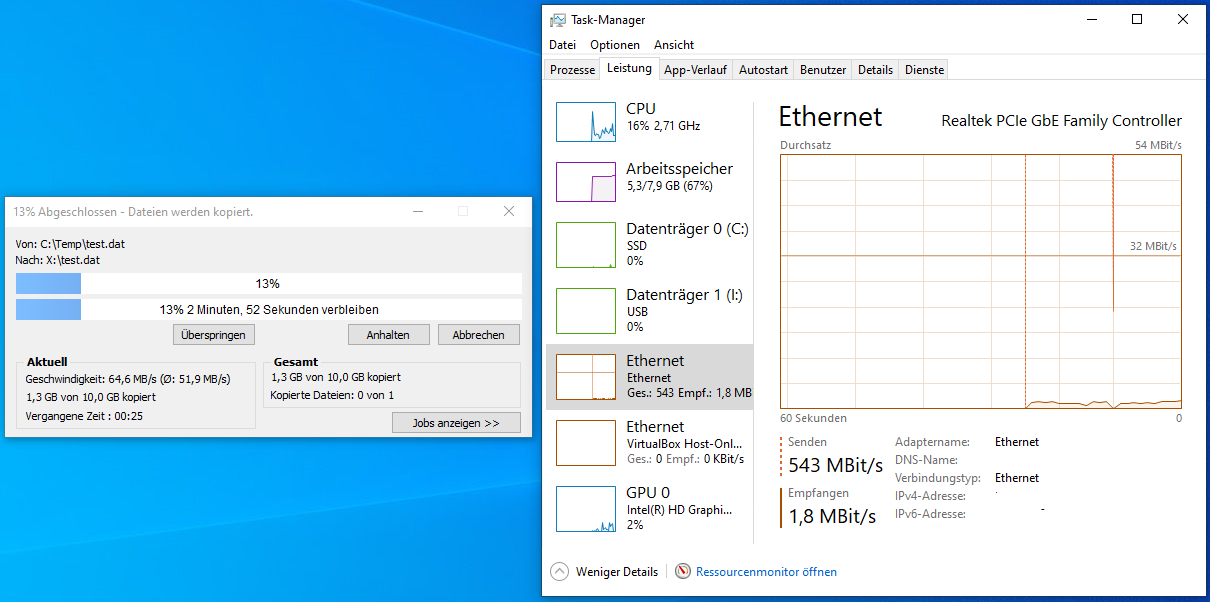Open the Ressourcenmonitor öffnen link

(766, 572)
